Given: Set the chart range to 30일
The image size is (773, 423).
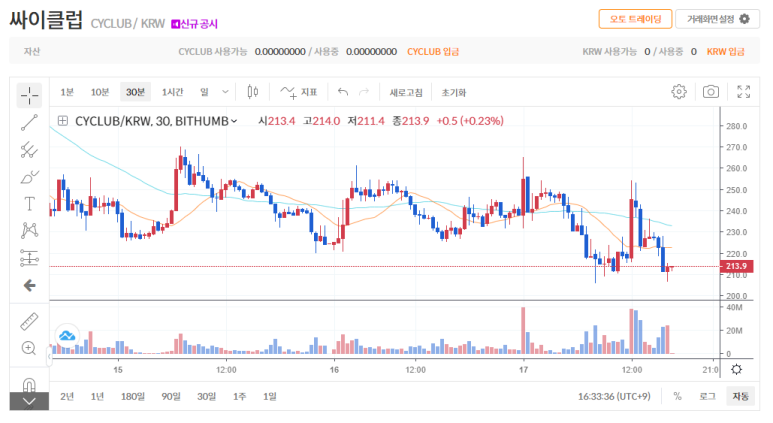Looking at the screenshot, I should tap(207, 396).
